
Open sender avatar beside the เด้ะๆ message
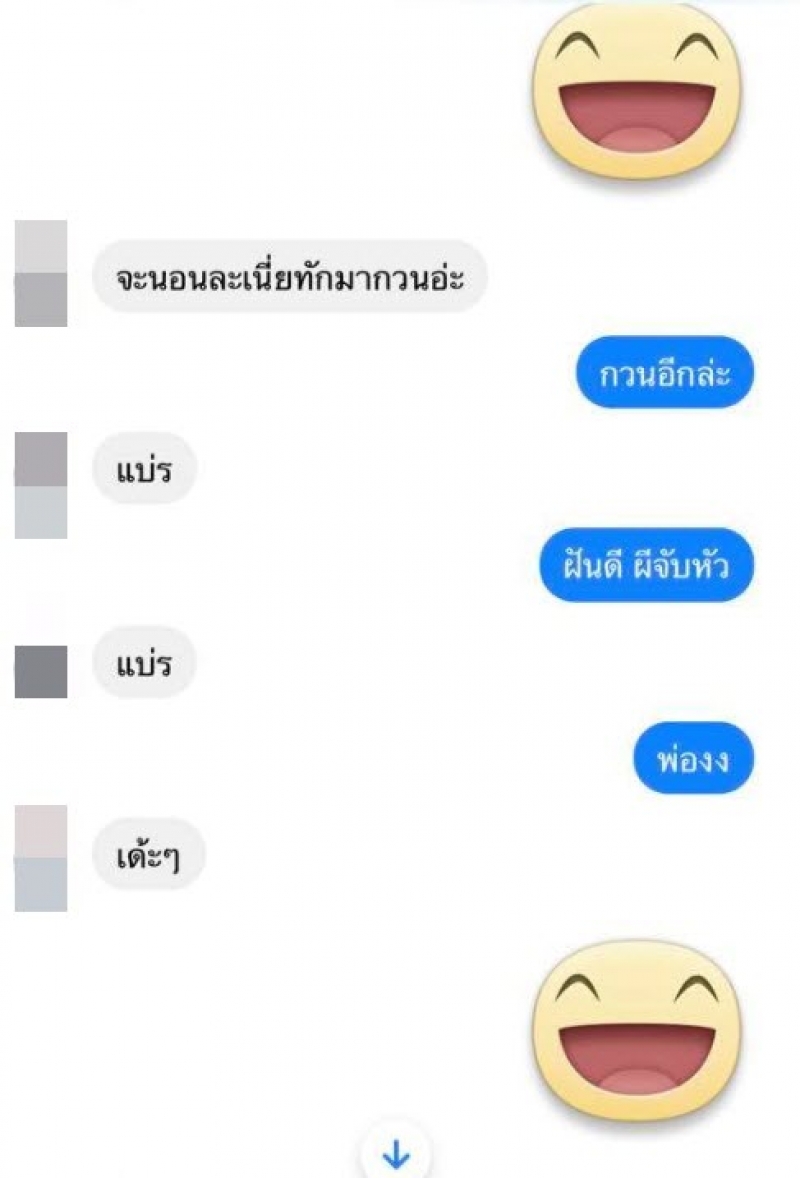[x=41, y=858]
